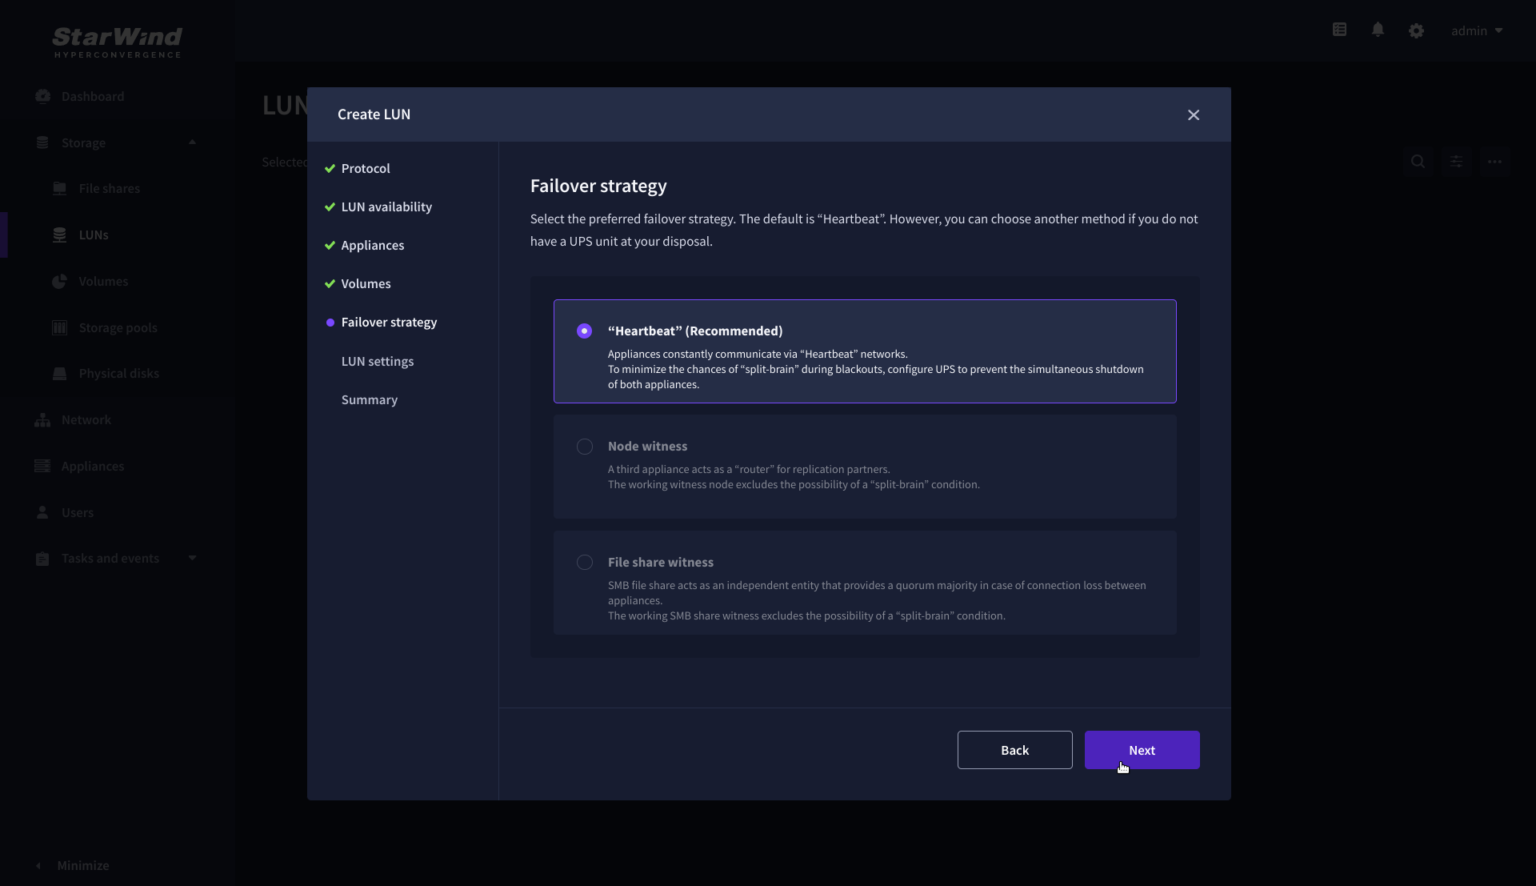
Task: Go to the LUN availability wizard step
Action: click(x=386, y=207)
